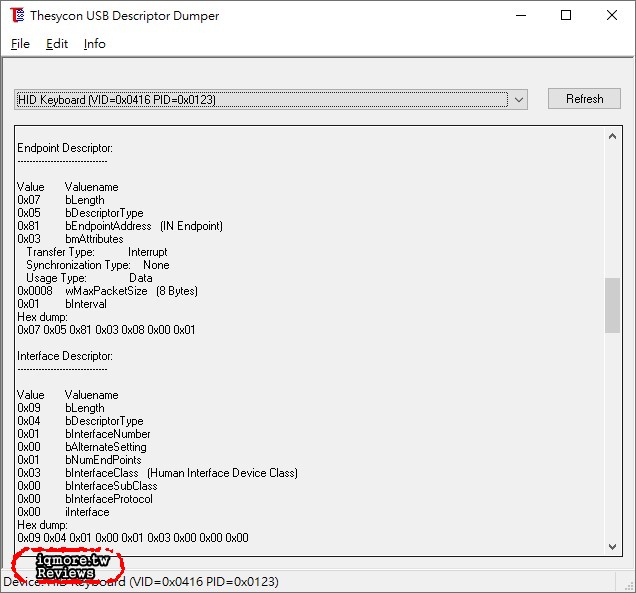Click the 'bInterfaceProtocol' line

click(85, 499)
